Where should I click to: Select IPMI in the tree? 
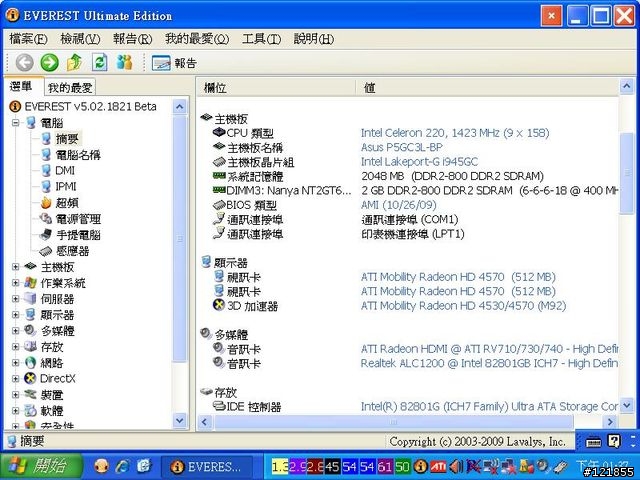click(66, 187)
